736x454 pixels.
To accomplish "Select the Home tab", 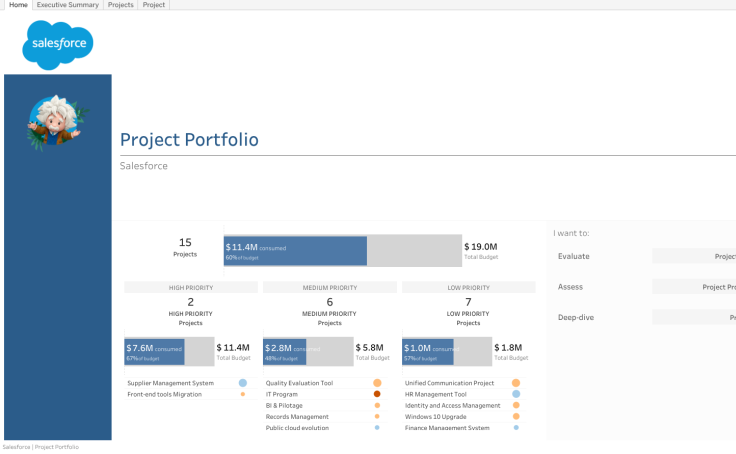I will 18,5.
